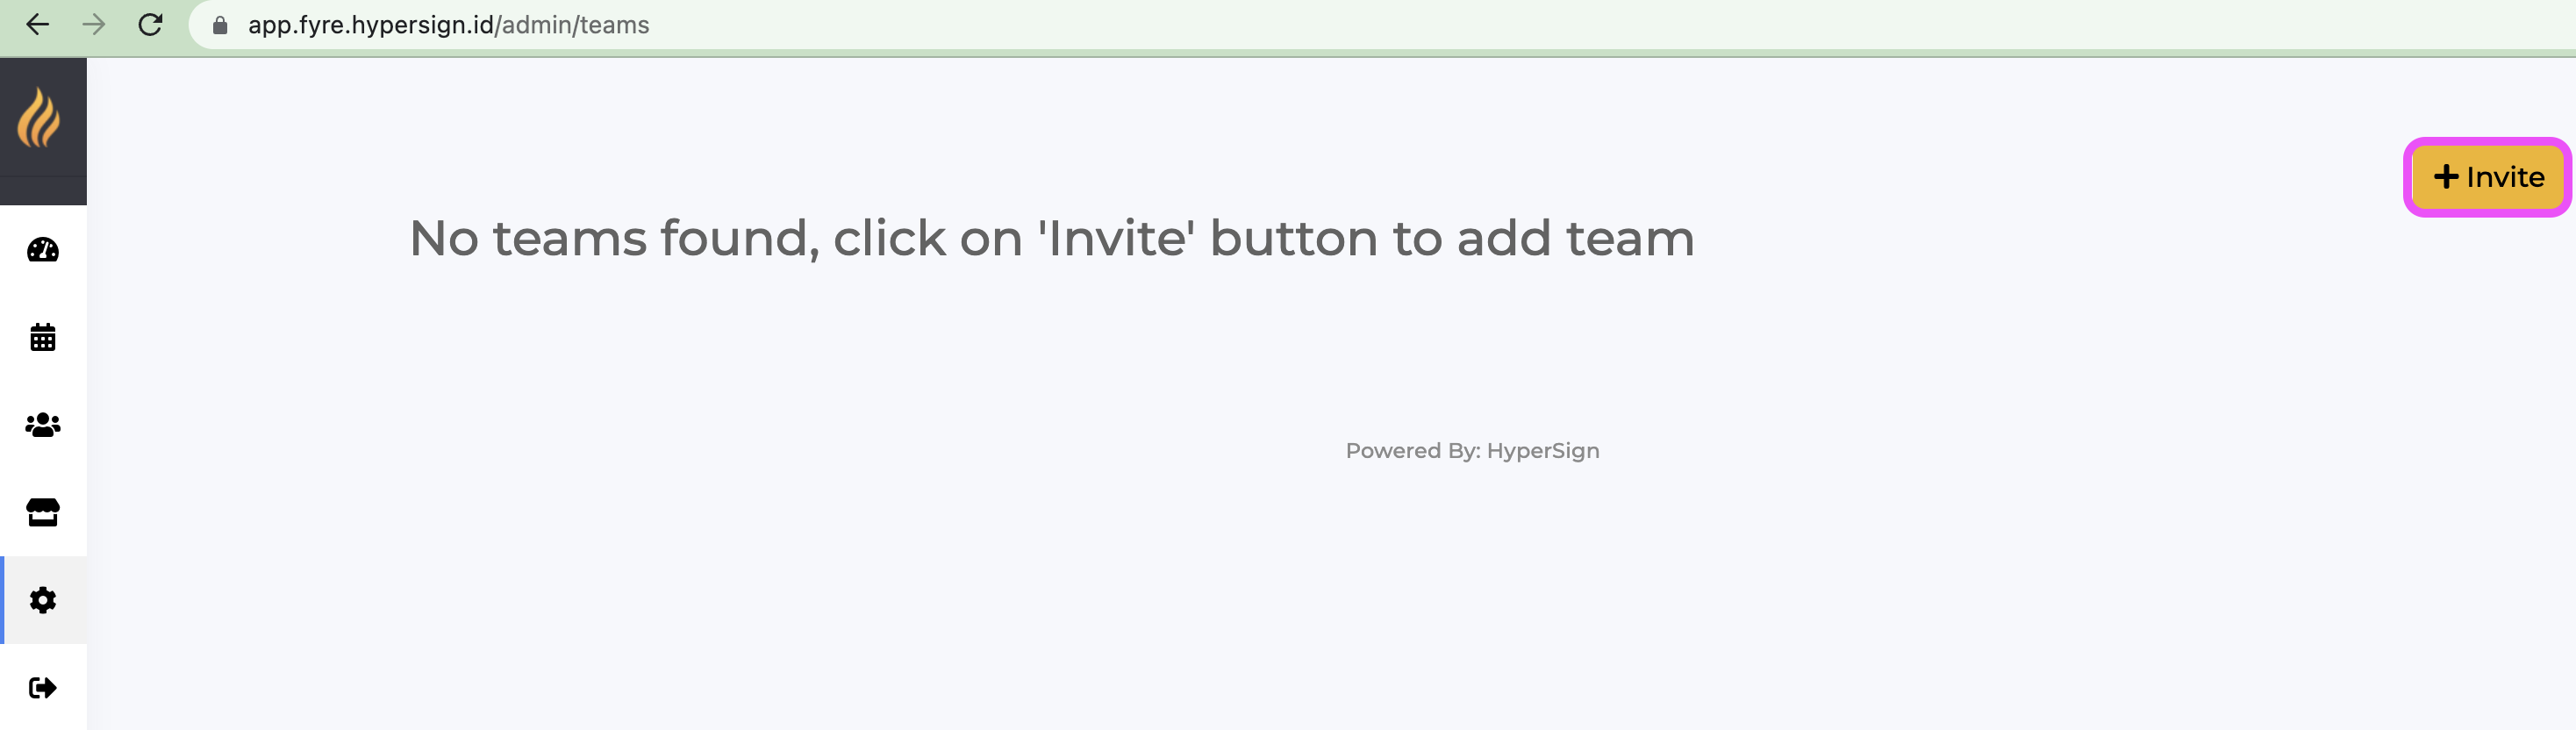Open the calendar events icon in sidebar
This screenshot has width=2576, height=730.
pos(42,338)
